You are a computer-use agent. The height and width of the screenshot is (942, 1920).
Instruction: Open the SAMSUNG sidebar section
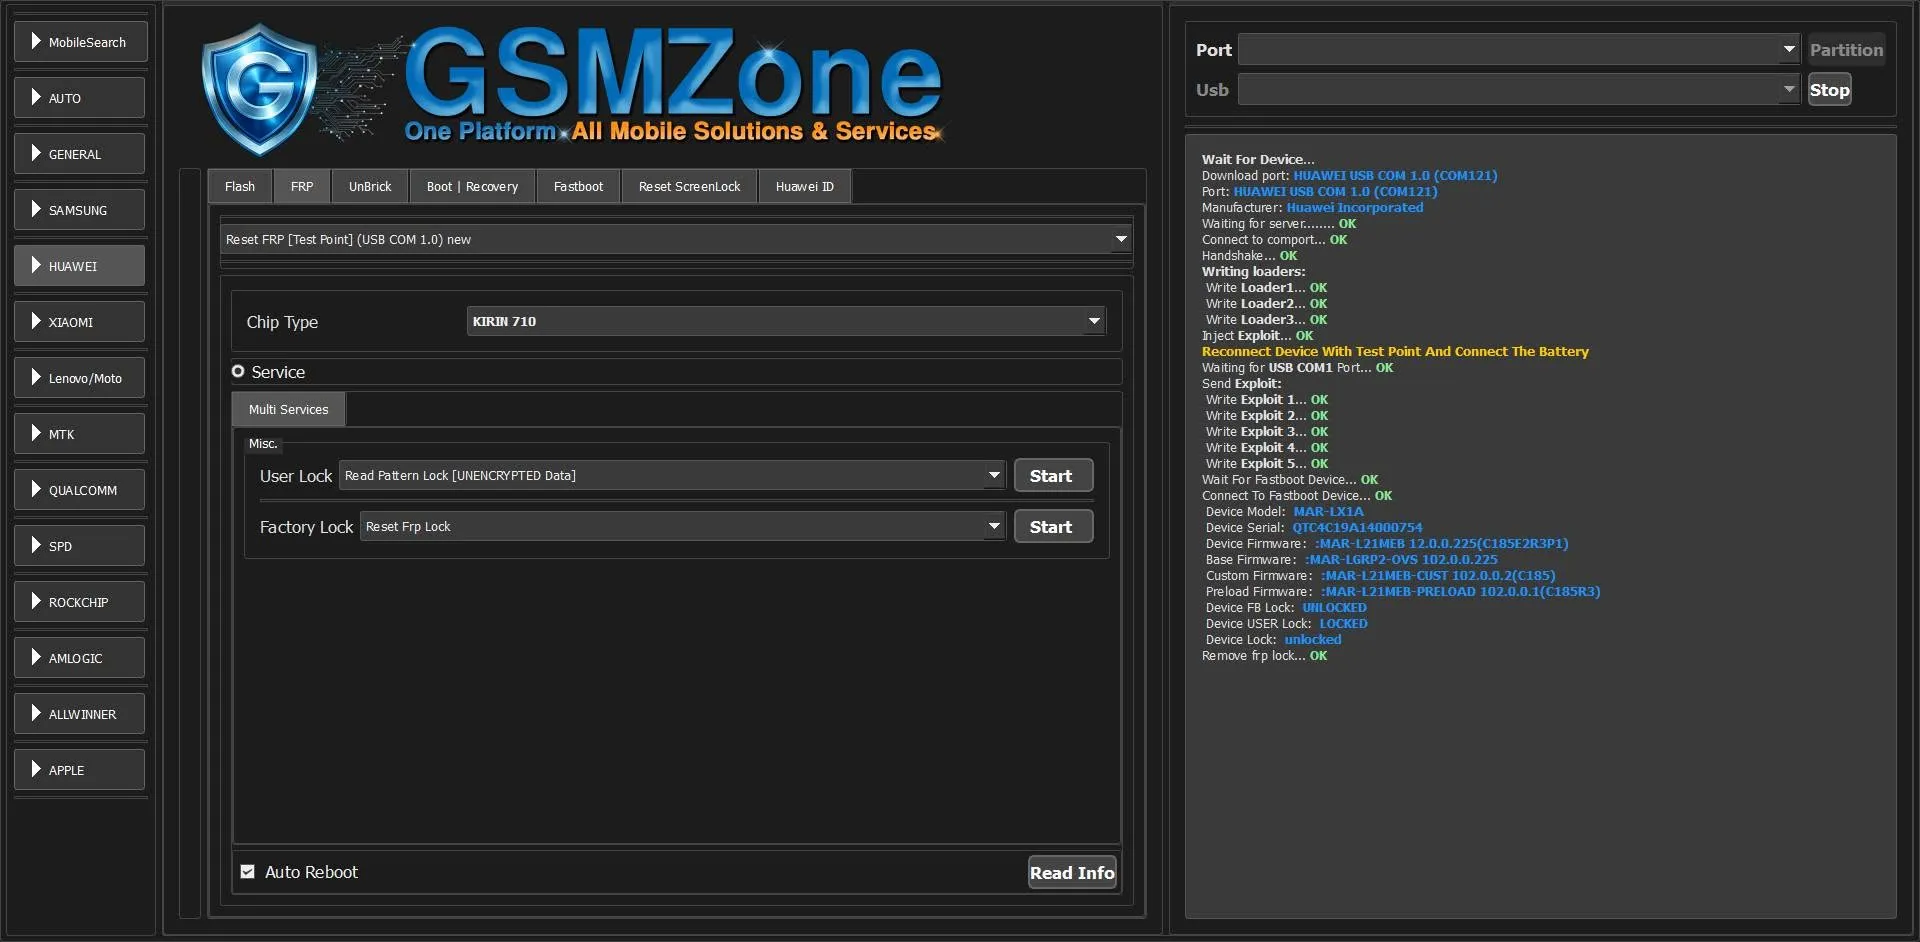pyautogui.click(x=80, y=210)
